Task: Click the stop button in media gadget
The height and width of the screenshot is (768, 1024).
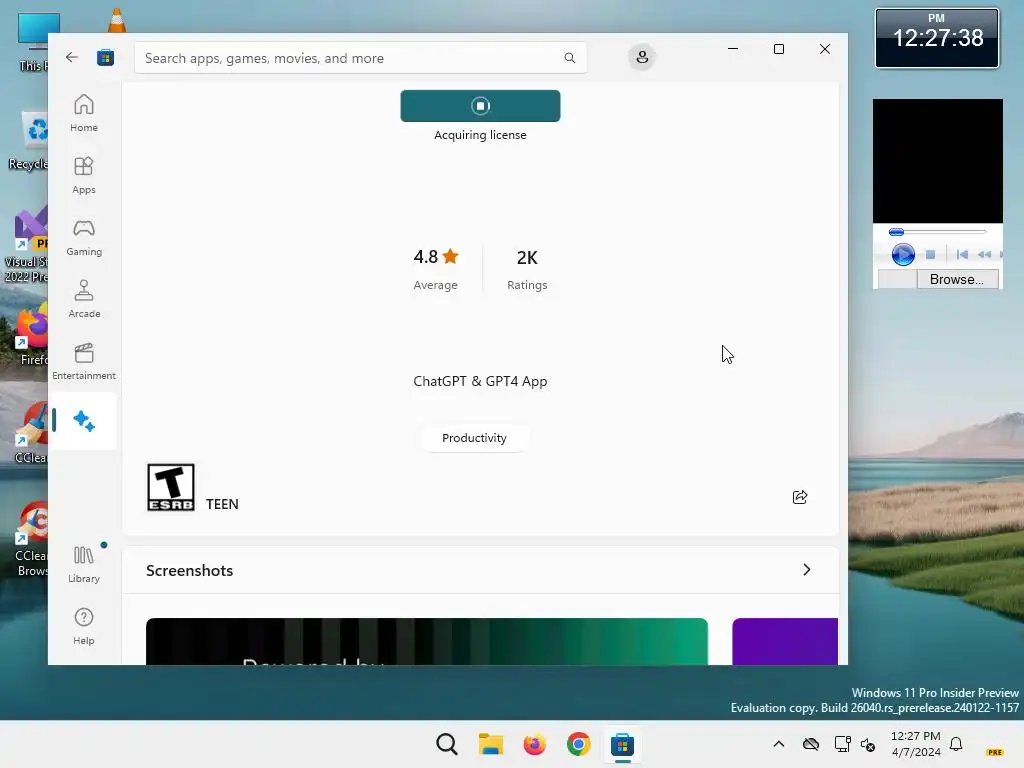Action: (931, 255)
